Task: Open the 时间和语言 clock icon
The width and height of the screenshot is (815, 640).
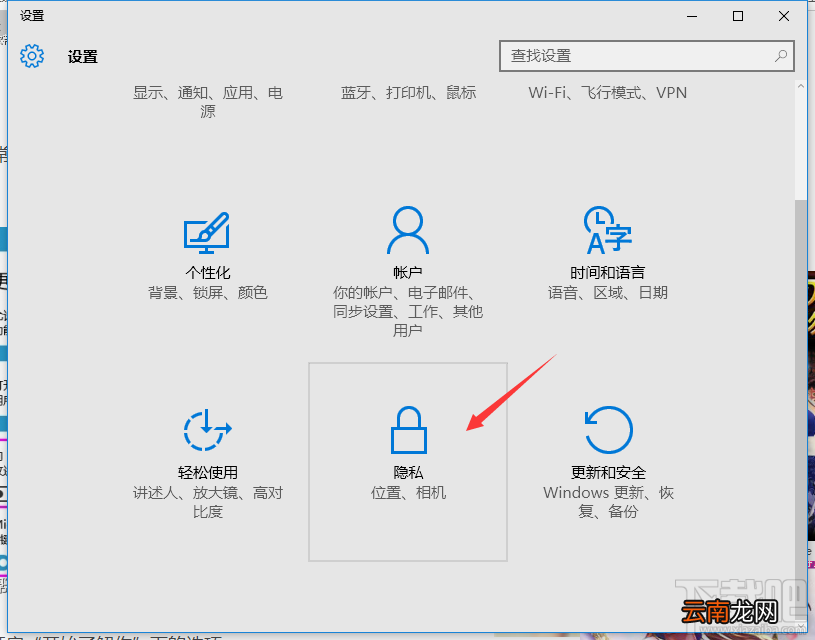Action: (x=608, y=230)
